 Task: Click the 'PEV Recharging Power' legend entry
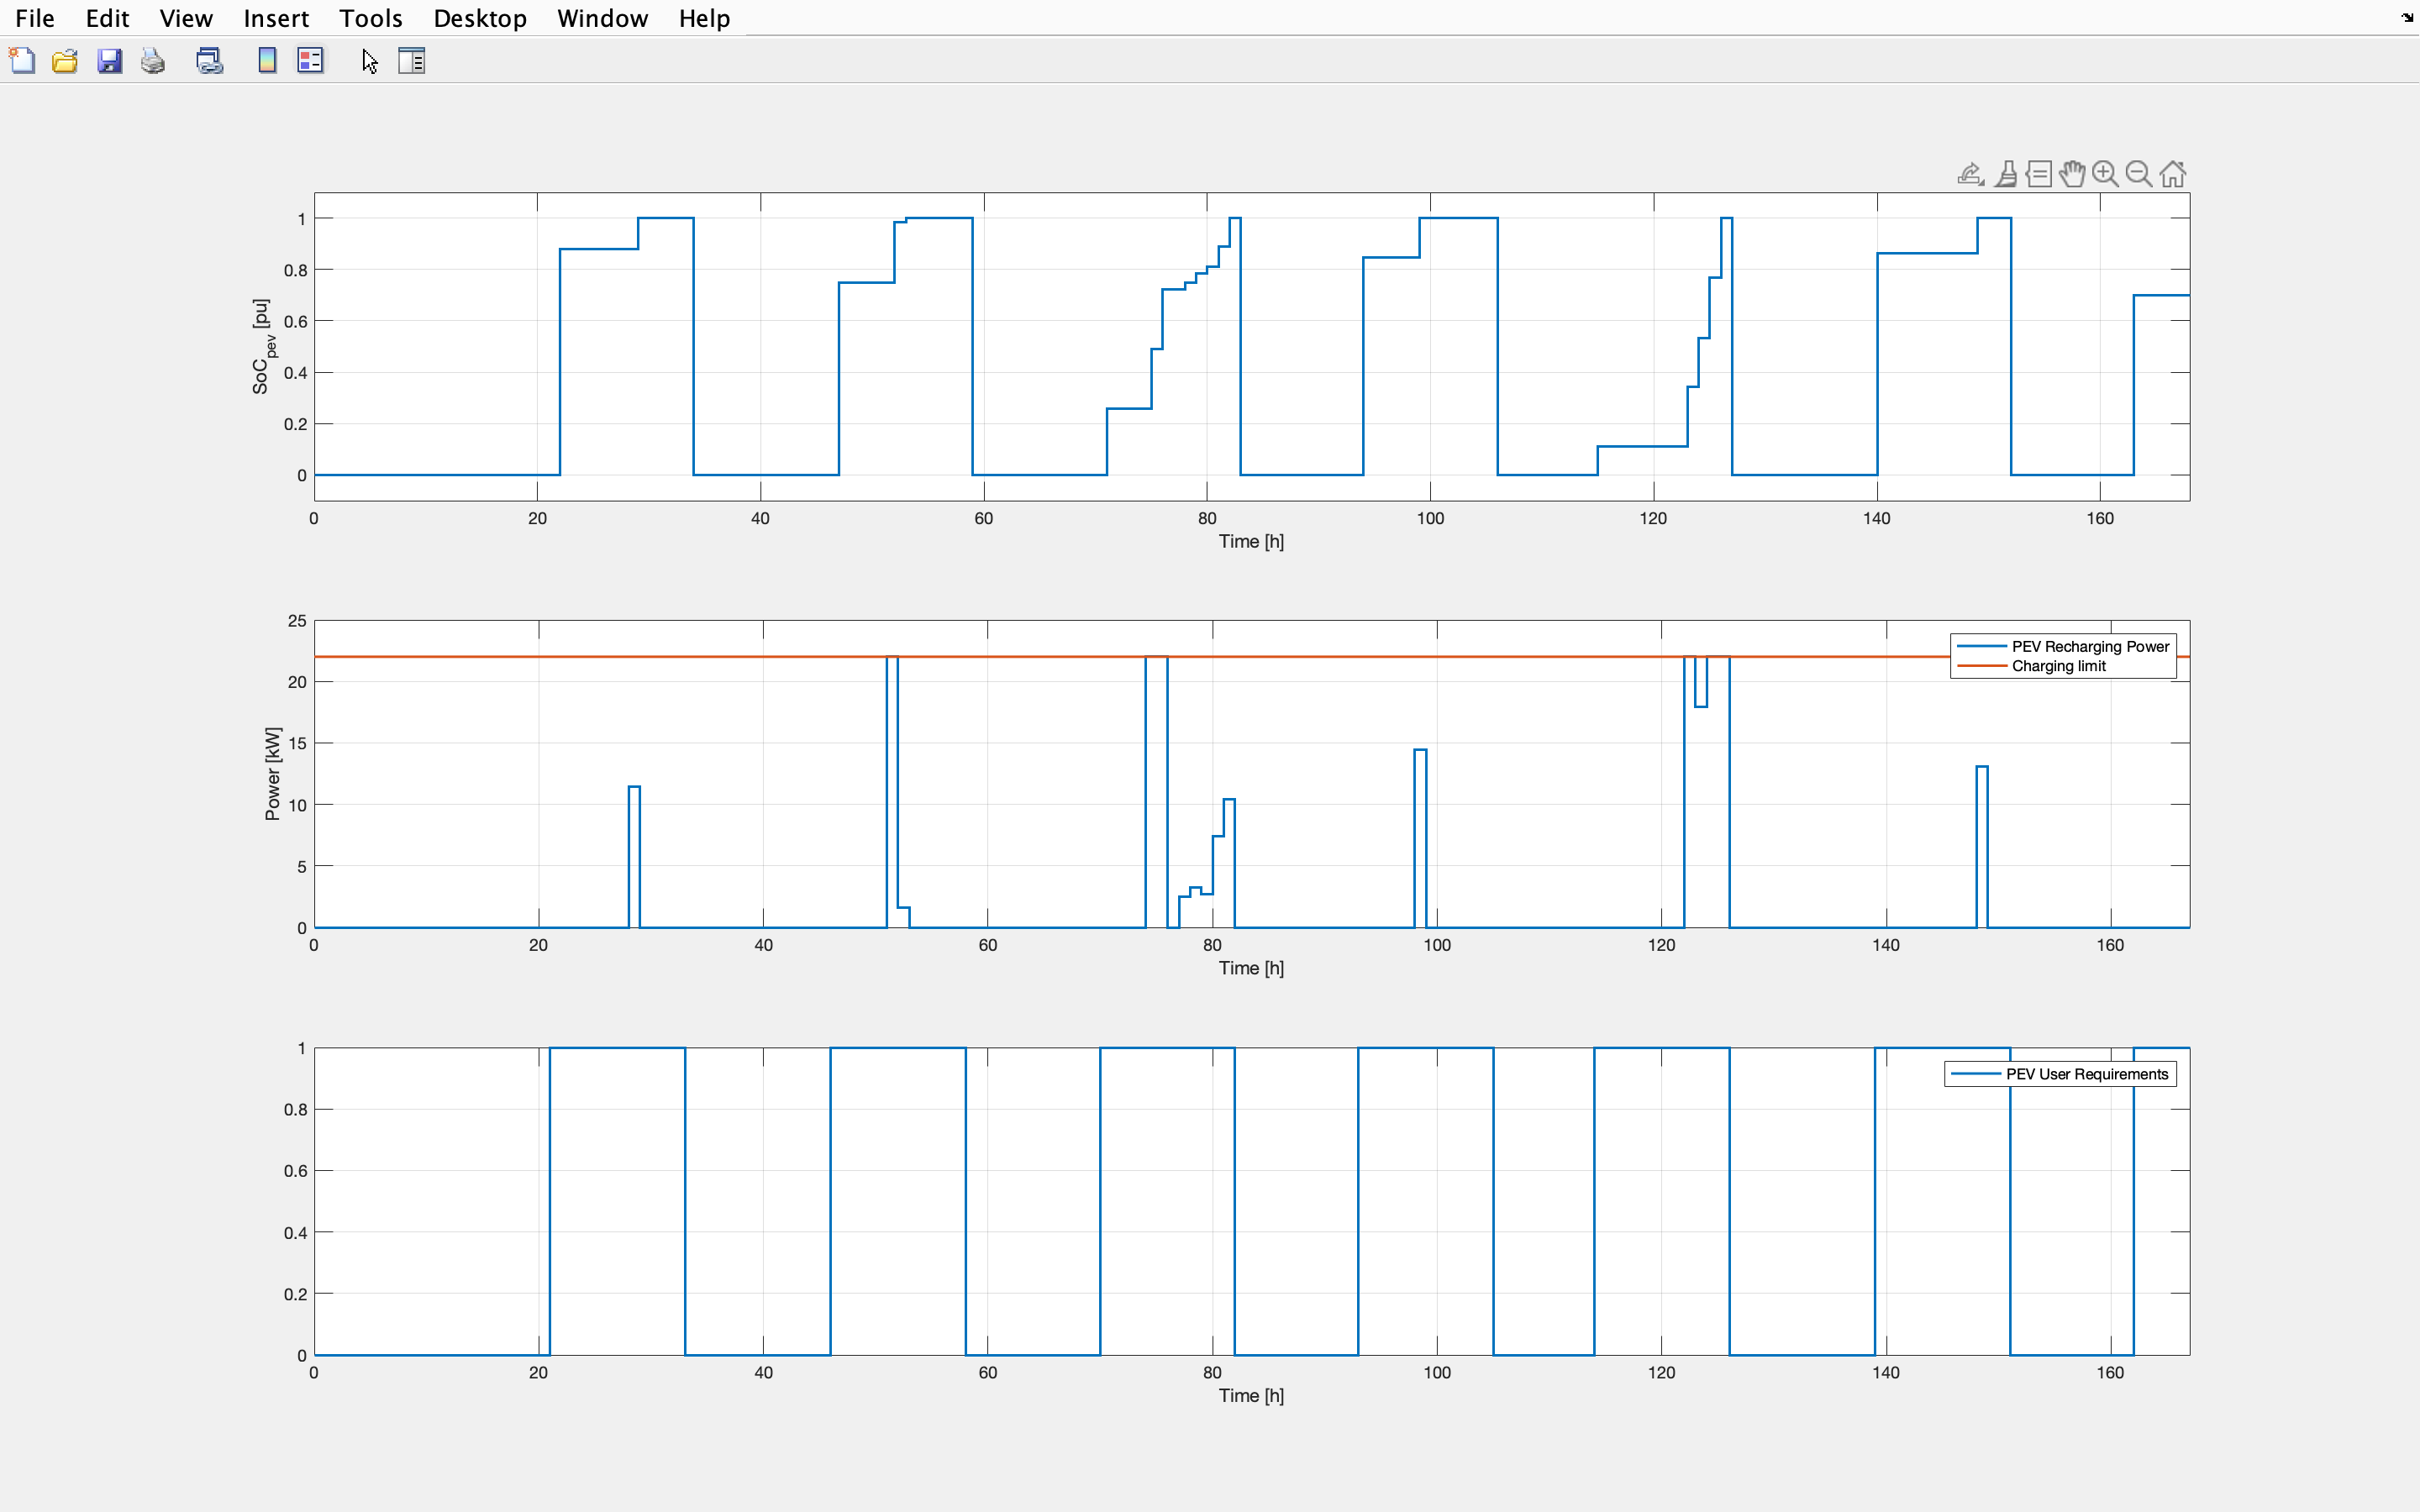click(2090, 646)
